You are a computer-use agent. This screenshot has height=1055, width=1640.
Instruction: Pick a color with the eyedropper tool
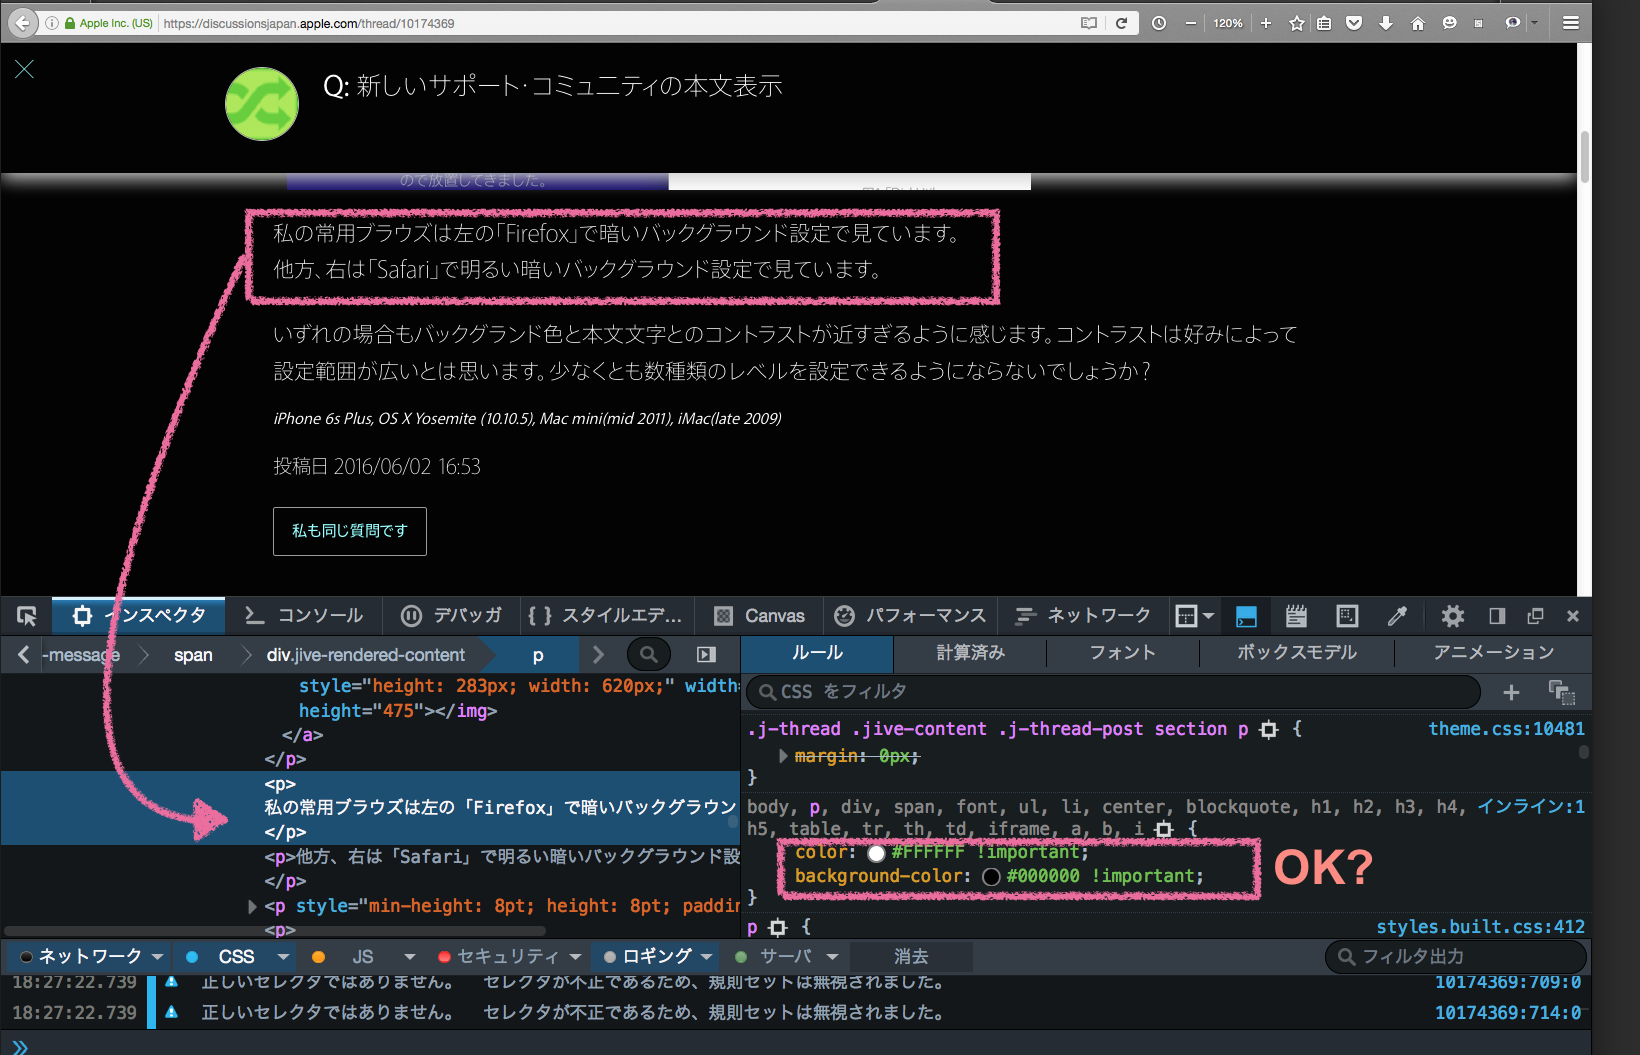tap(1397, 616)
